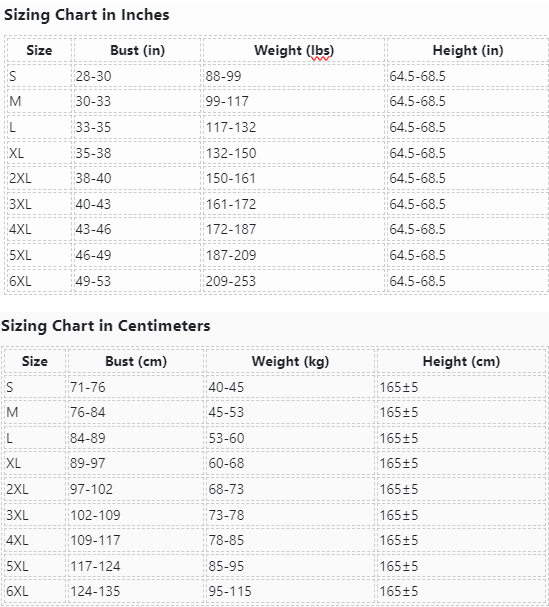Select the 209-253 weight cell
The image size is (549, 607).
pos(294,281)
